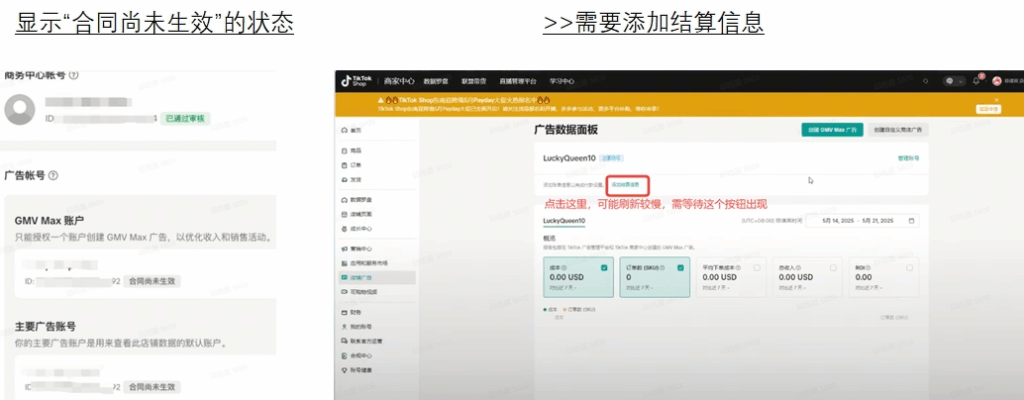Uncheck the 成本 metric card checkbox
This screenshot has height=400, width=1024.
(x=604, y=267)
